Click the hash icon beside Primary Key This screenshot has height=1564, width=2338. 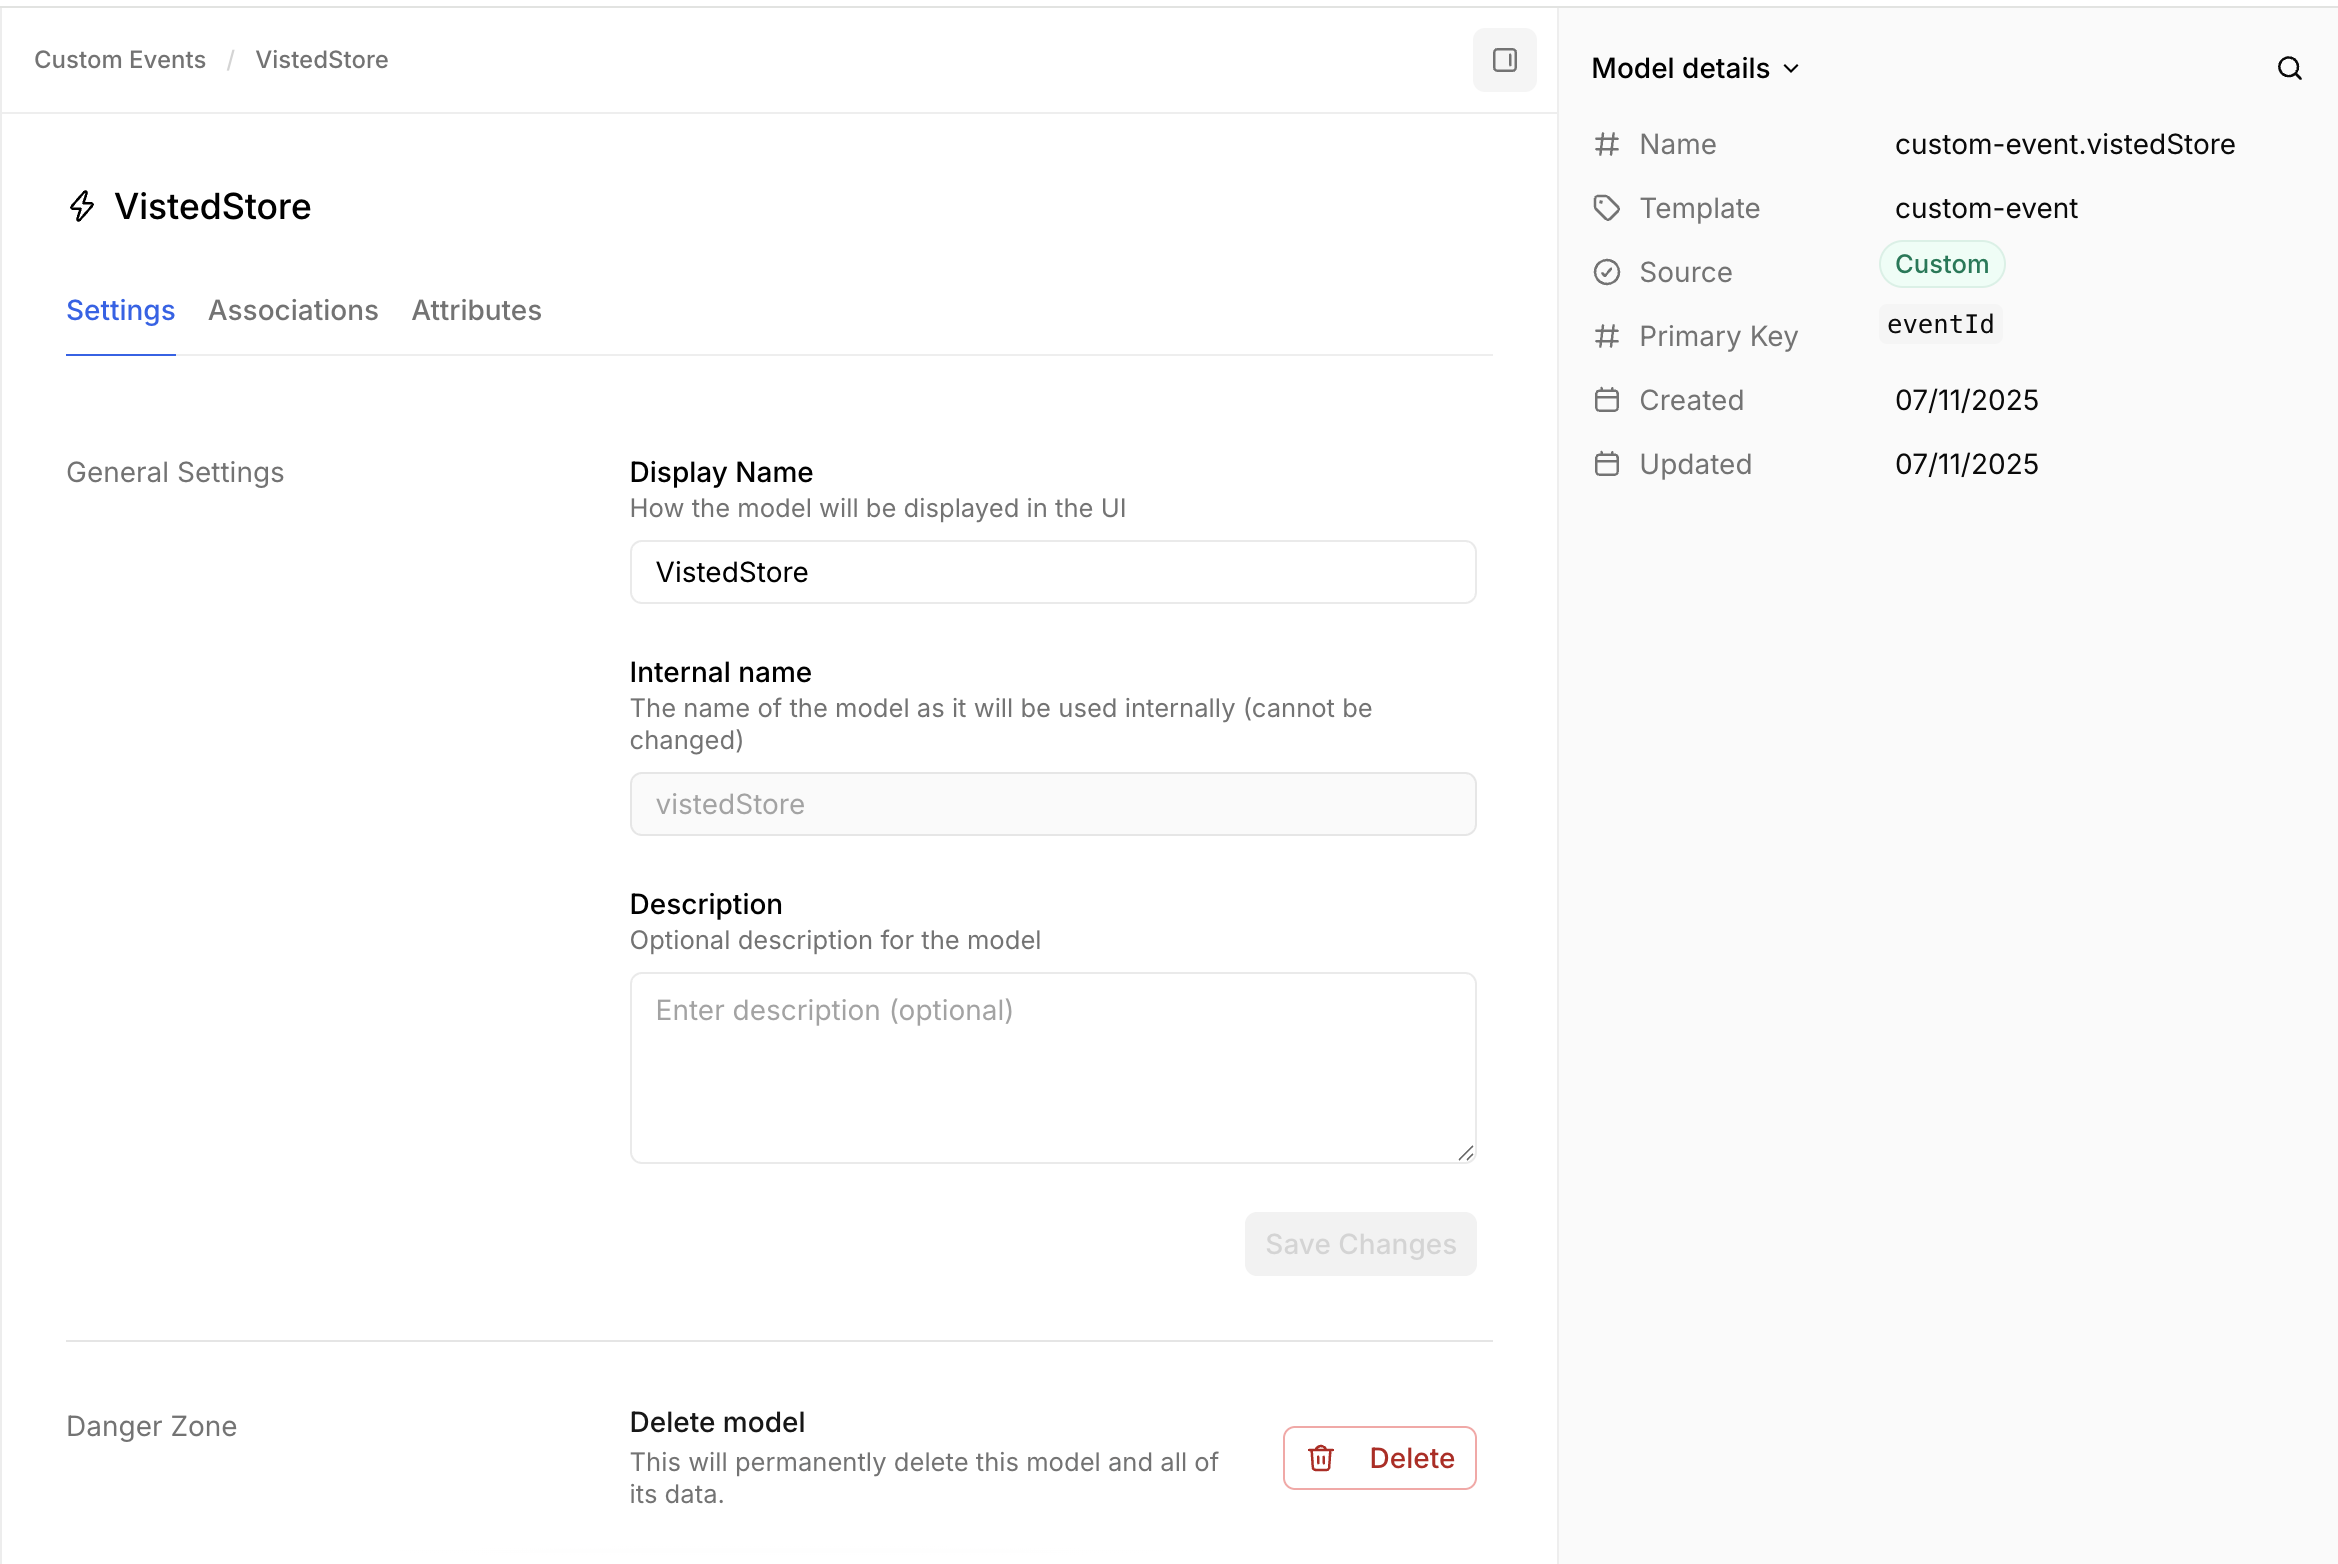pyautogui.click(x=1606, y=336)
